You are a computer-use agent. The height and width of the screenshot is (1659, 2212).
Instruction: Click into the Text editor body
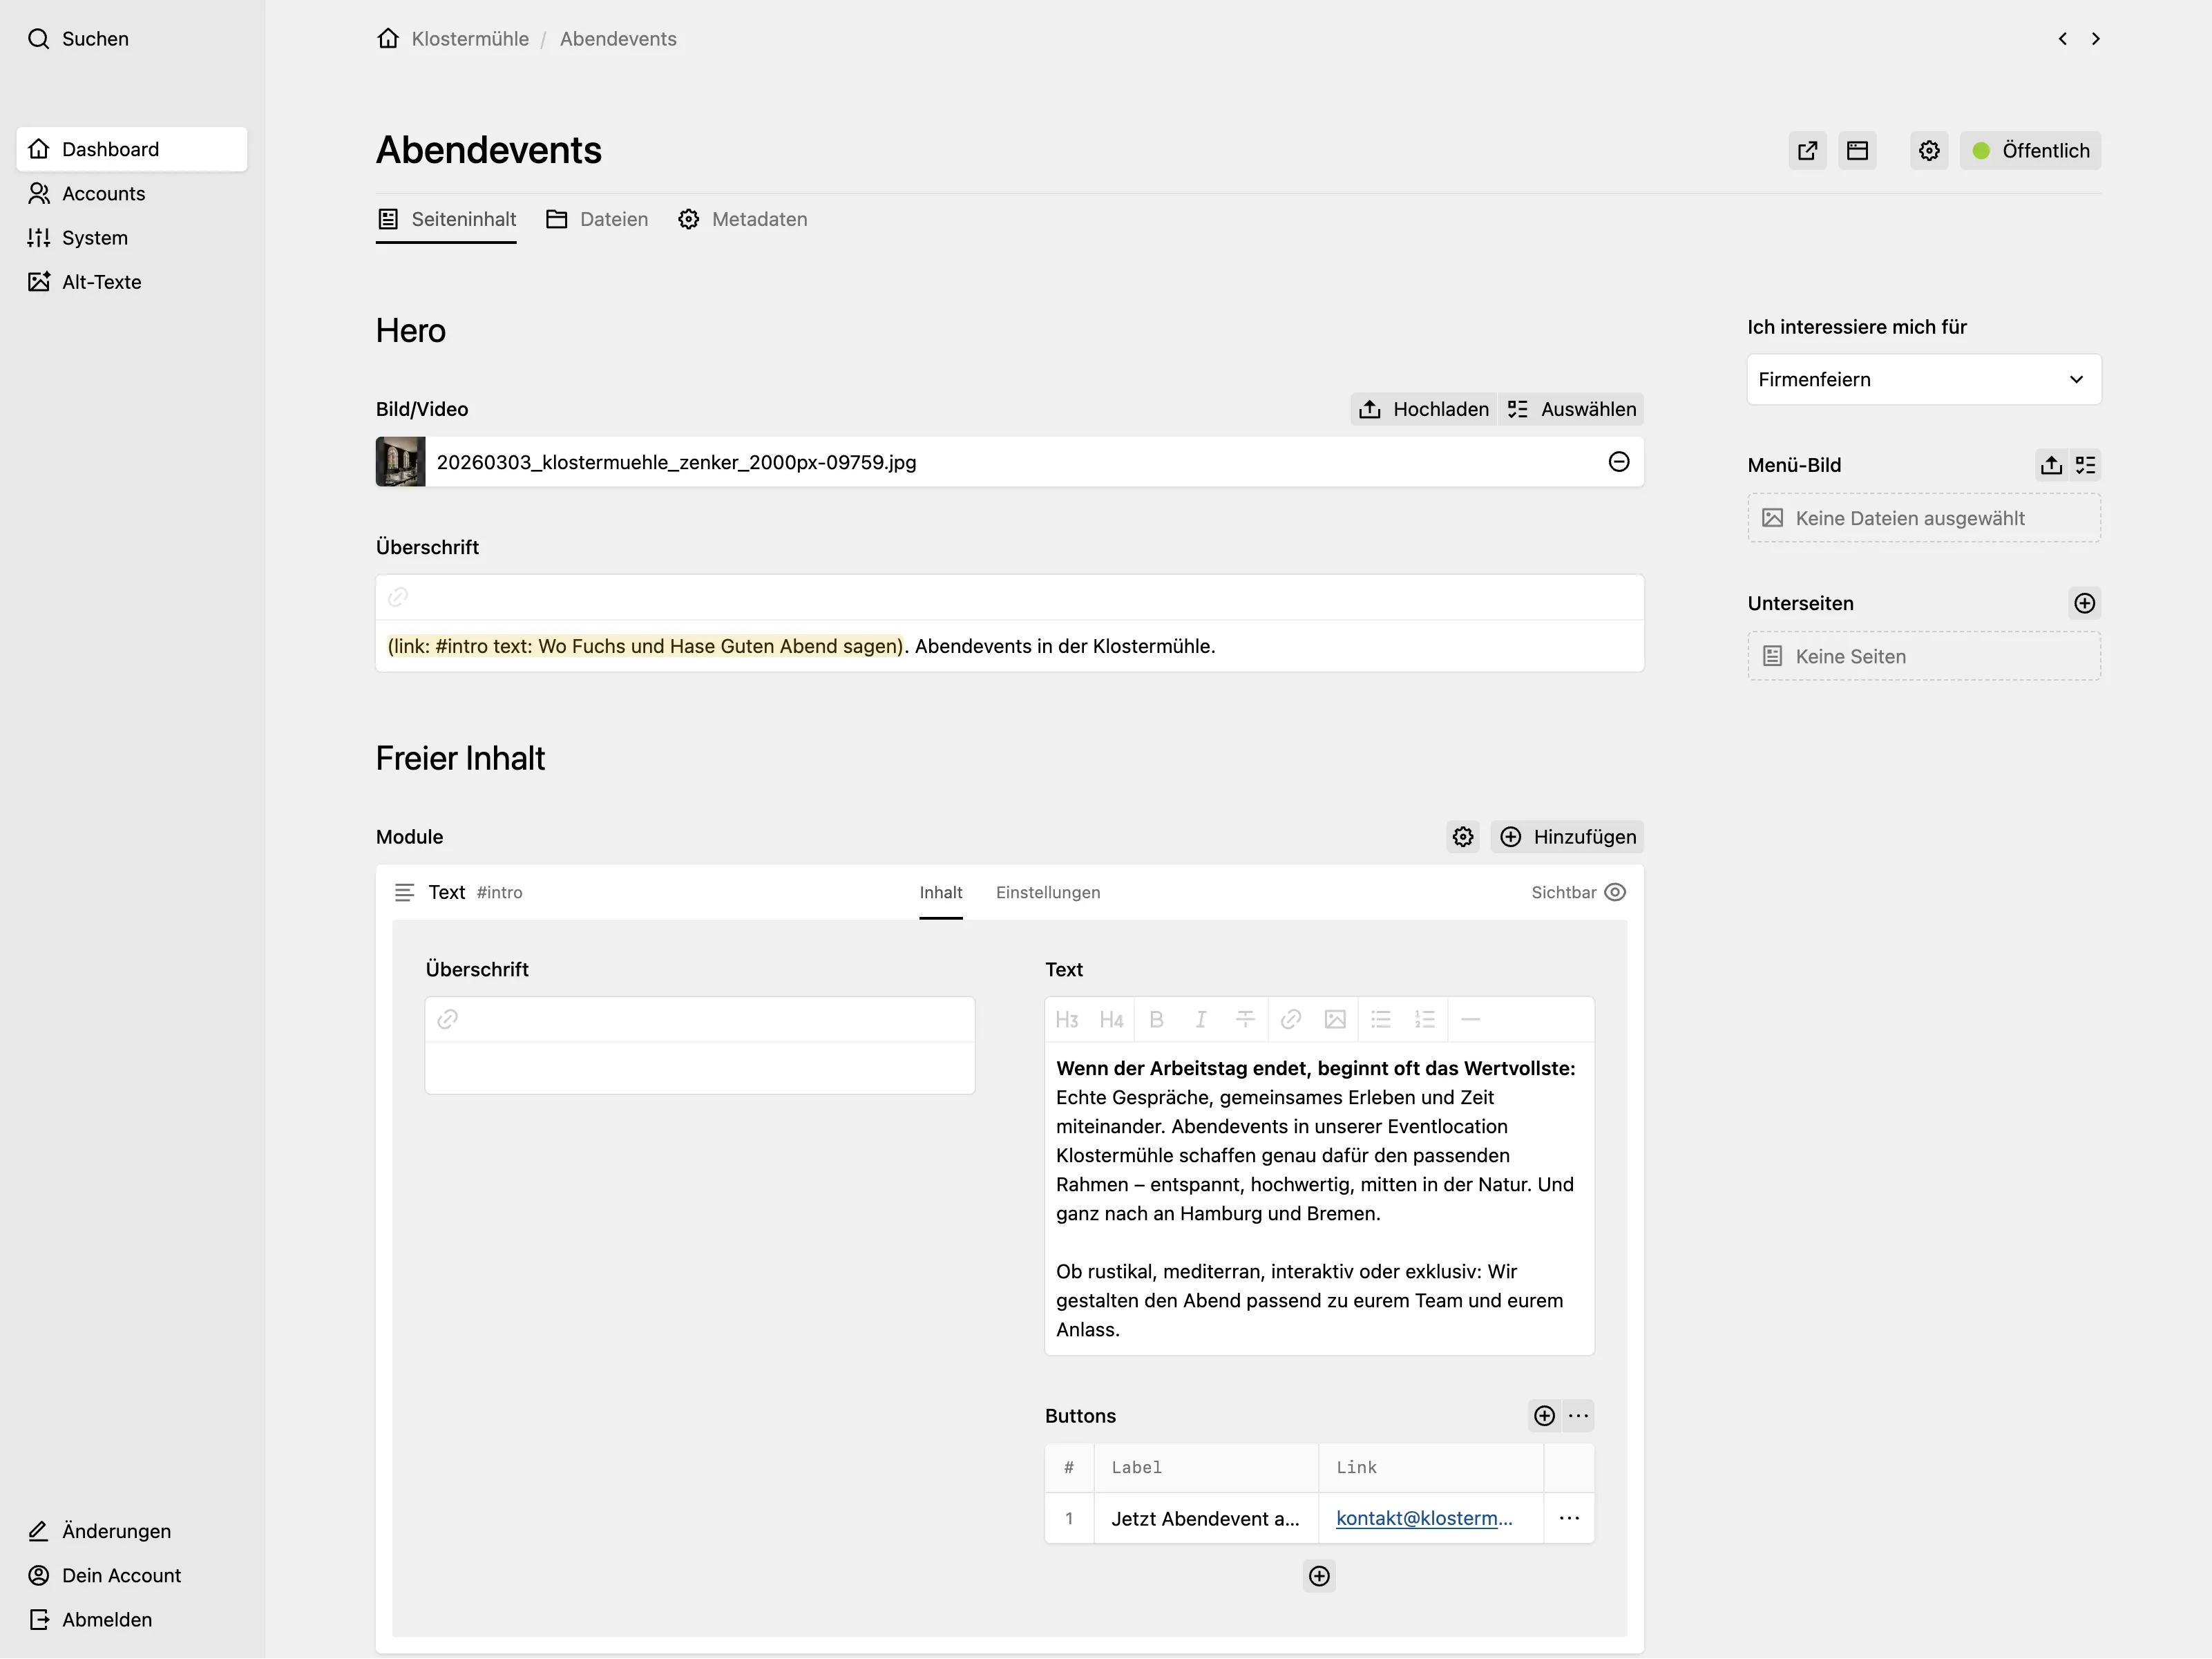coord(1320,1198)
